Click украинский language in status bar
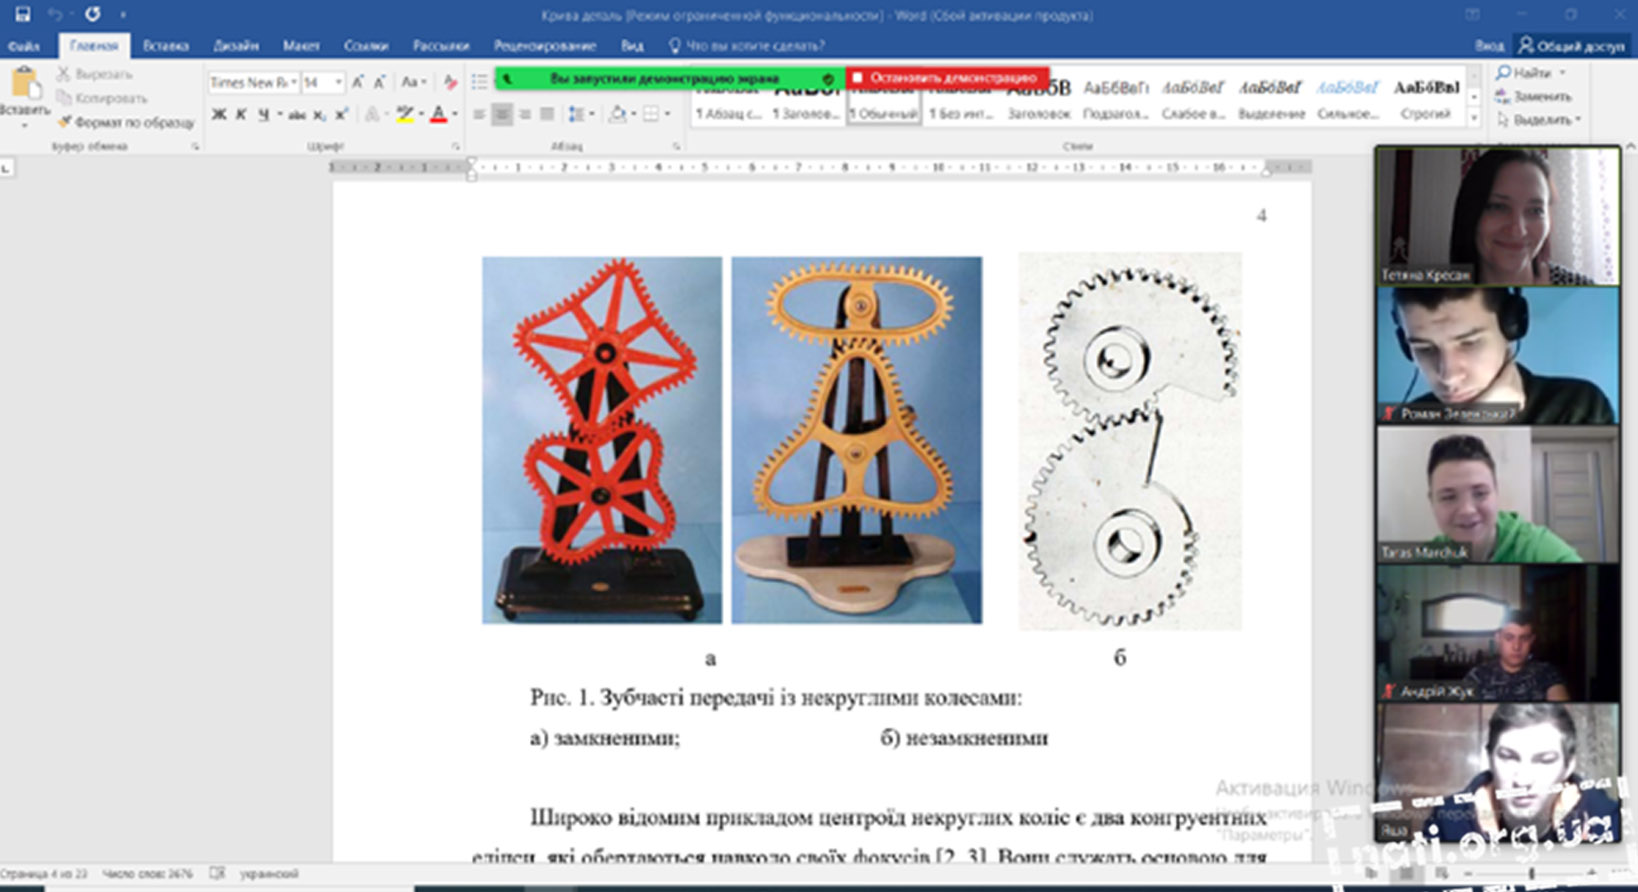Screen dimensions: 1638x892 click(x=269, y=874)
